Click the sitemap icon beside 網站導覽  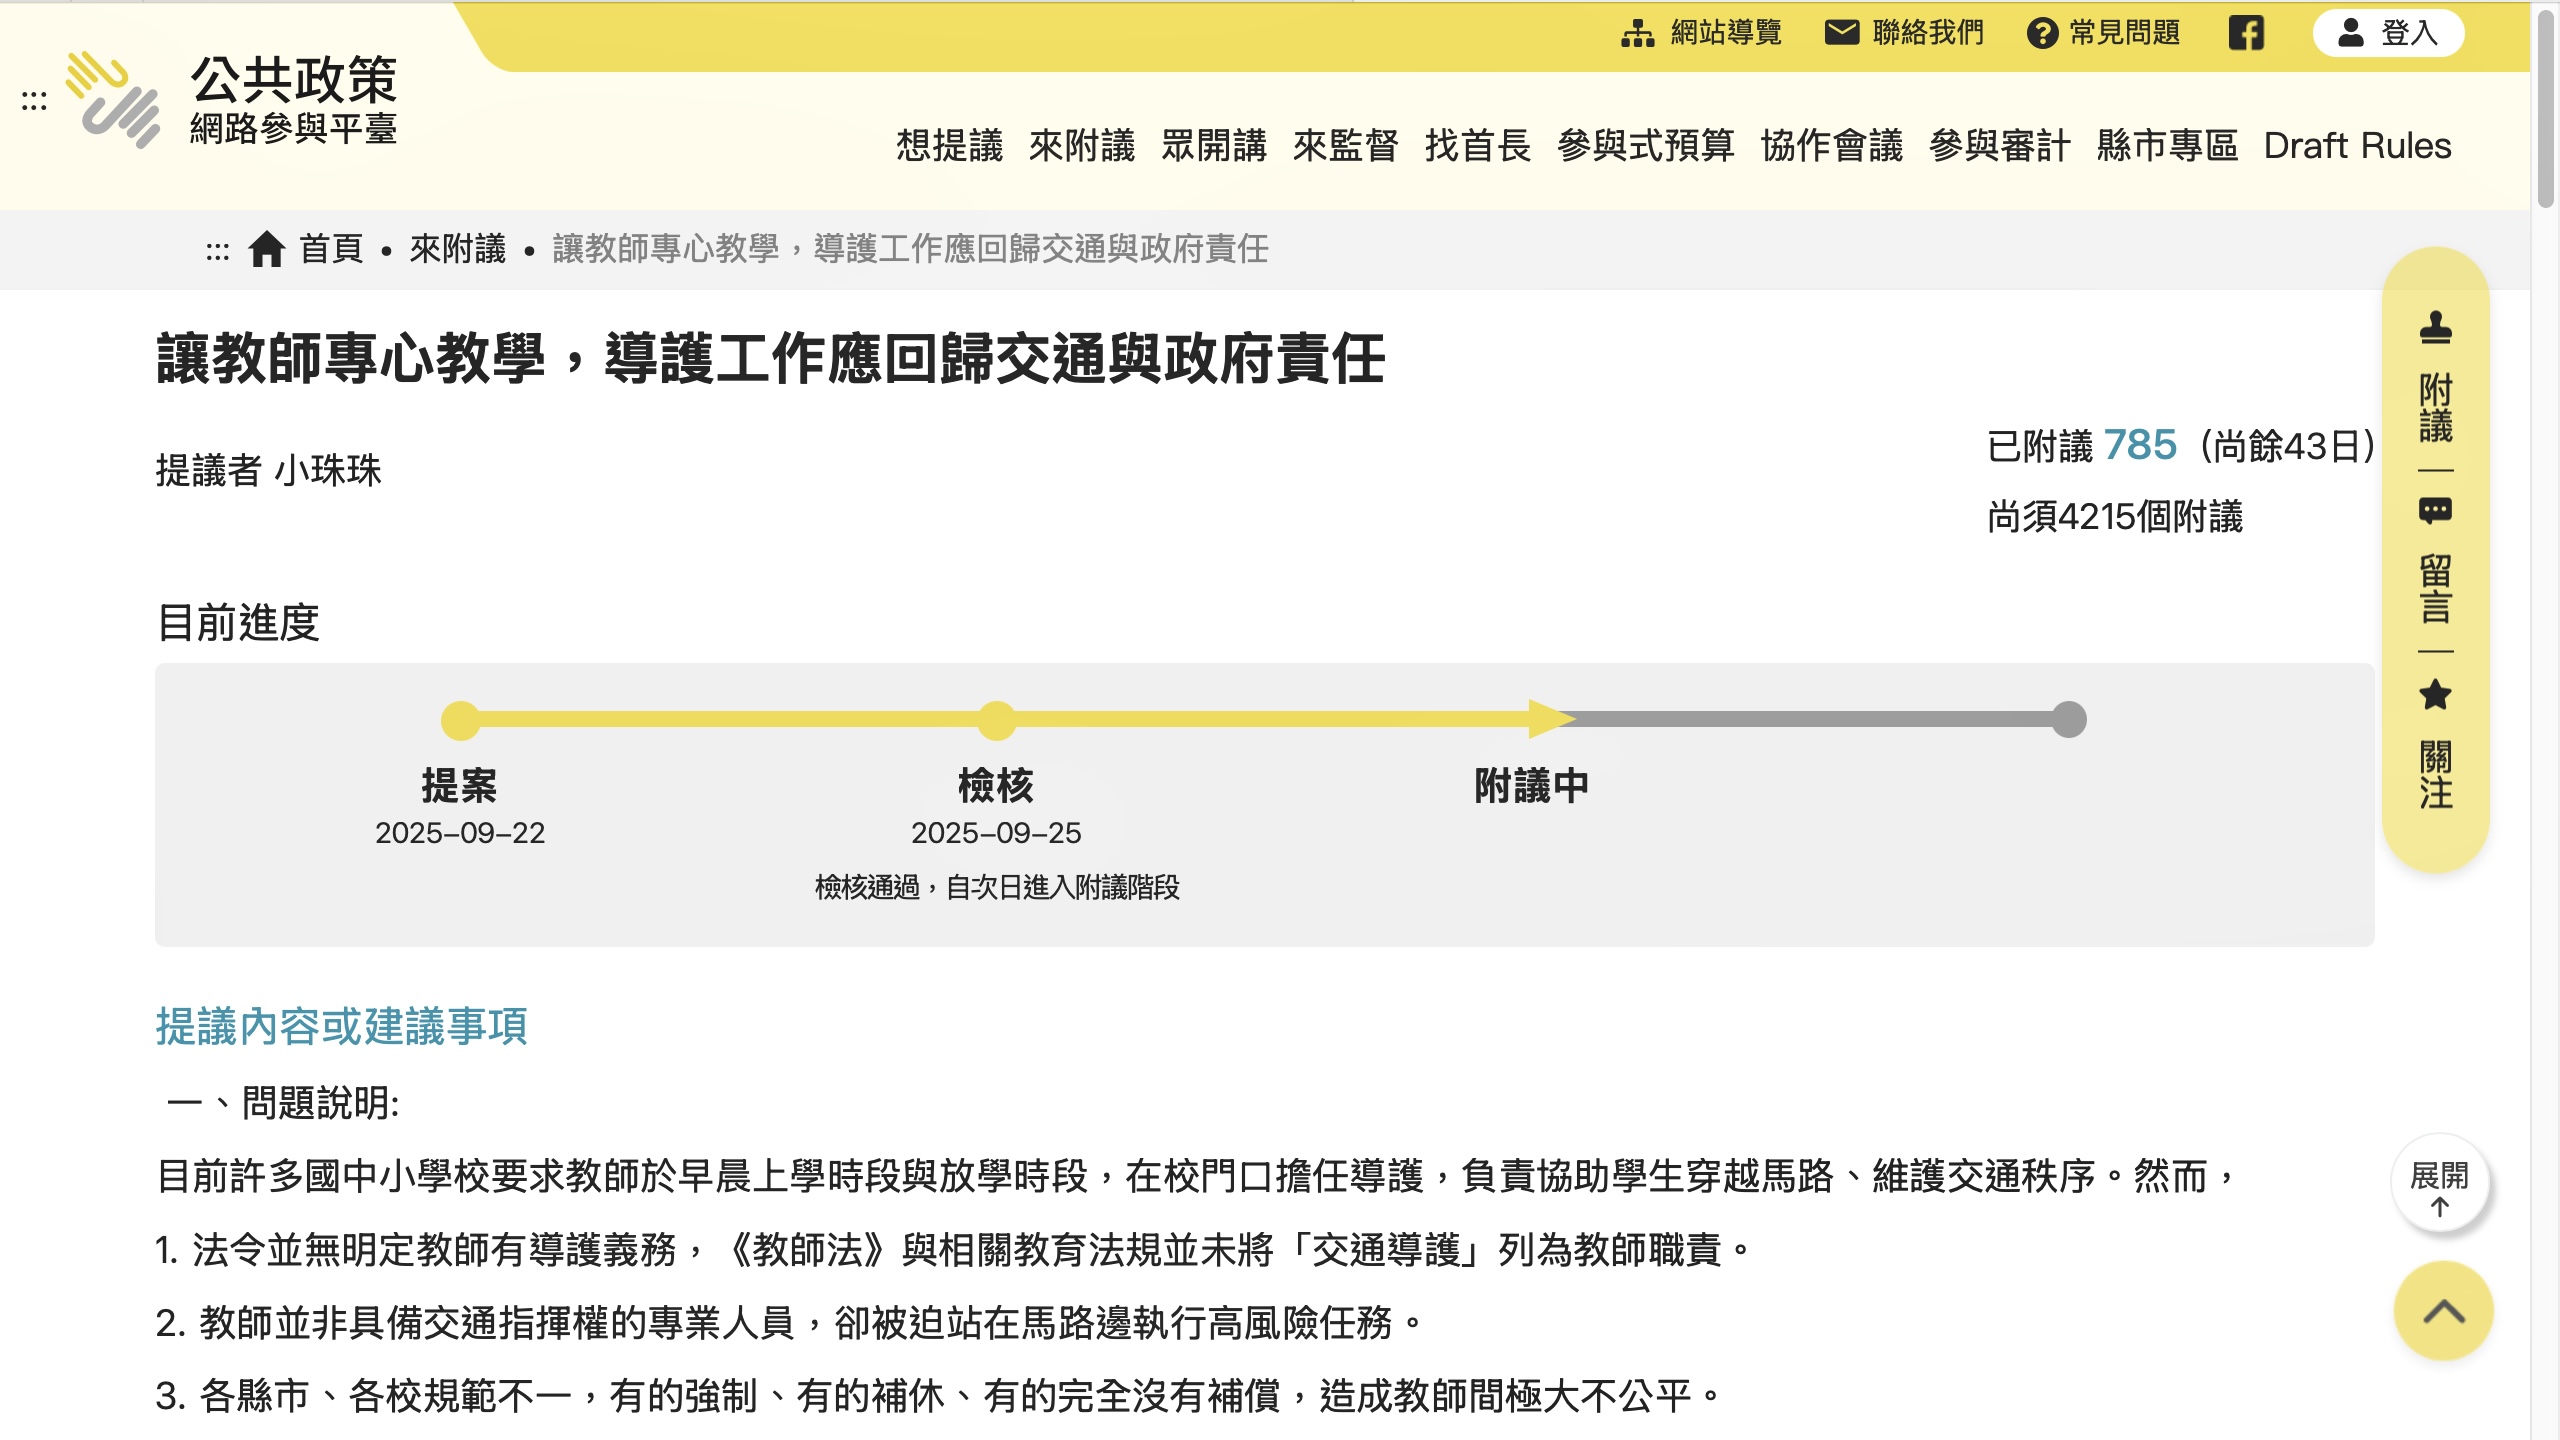point(1637,33)
